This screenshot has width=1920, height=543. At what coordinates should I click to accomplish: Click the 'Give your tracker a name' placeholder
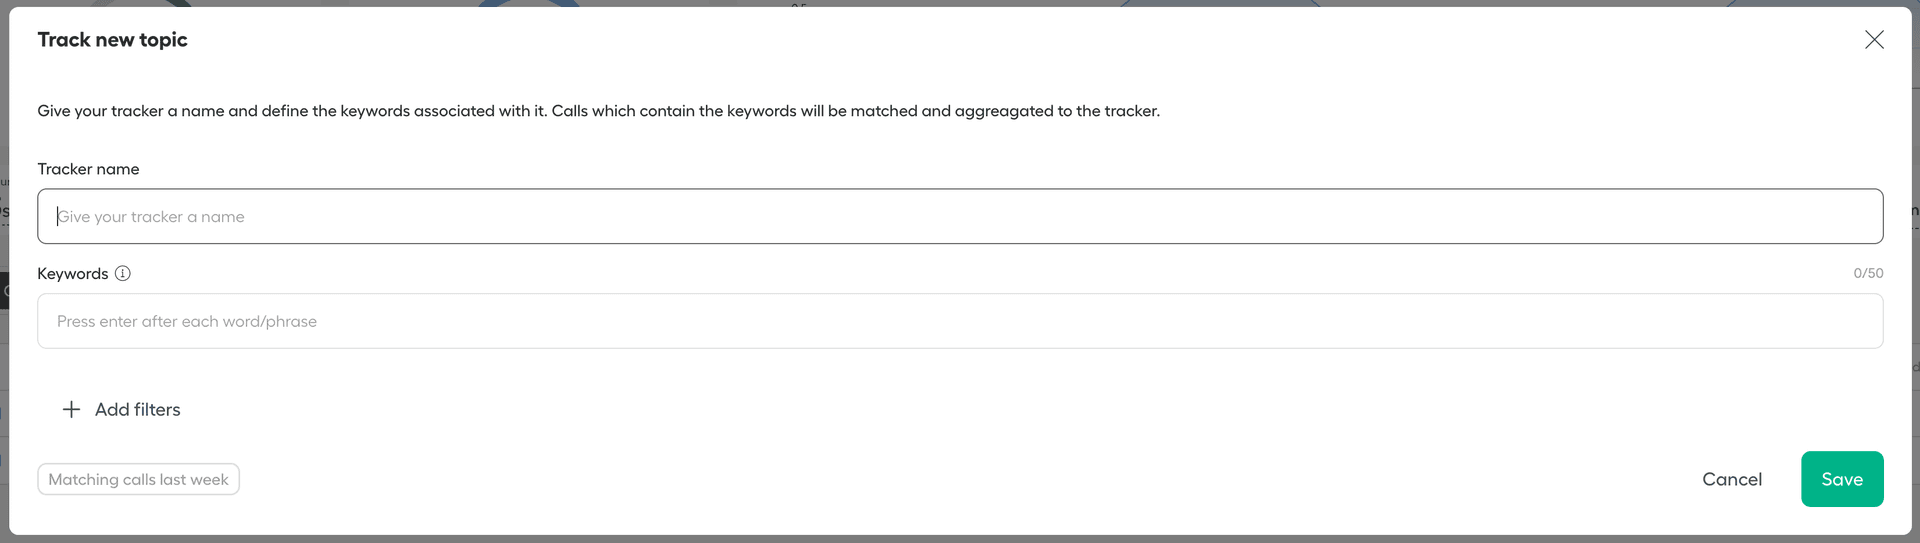pos(151,217)
